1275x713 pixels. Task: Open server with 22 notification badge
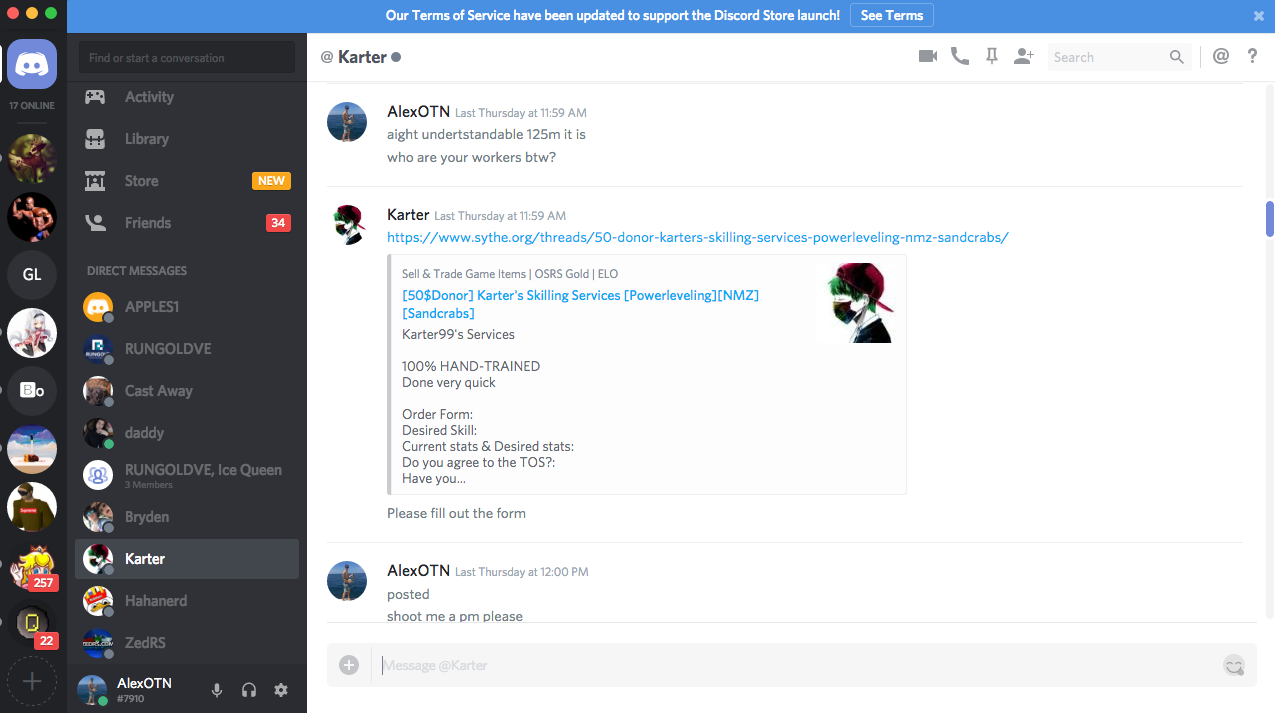(x=32, y=624)
